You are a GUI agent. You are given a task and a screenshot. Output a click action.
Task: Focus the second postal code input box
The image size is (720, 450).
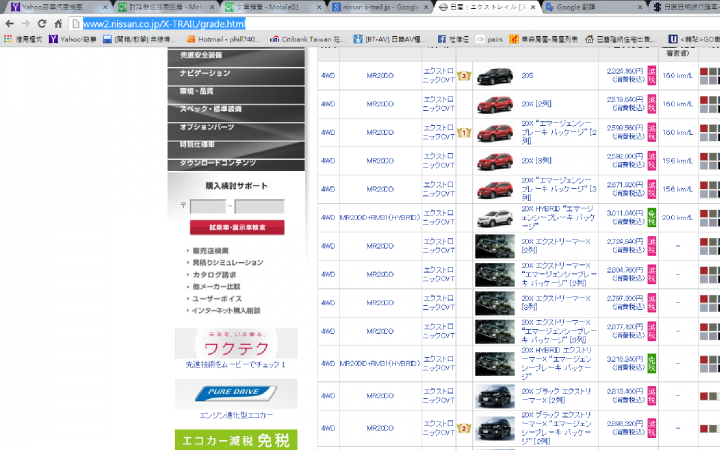(x=259, y=206)
